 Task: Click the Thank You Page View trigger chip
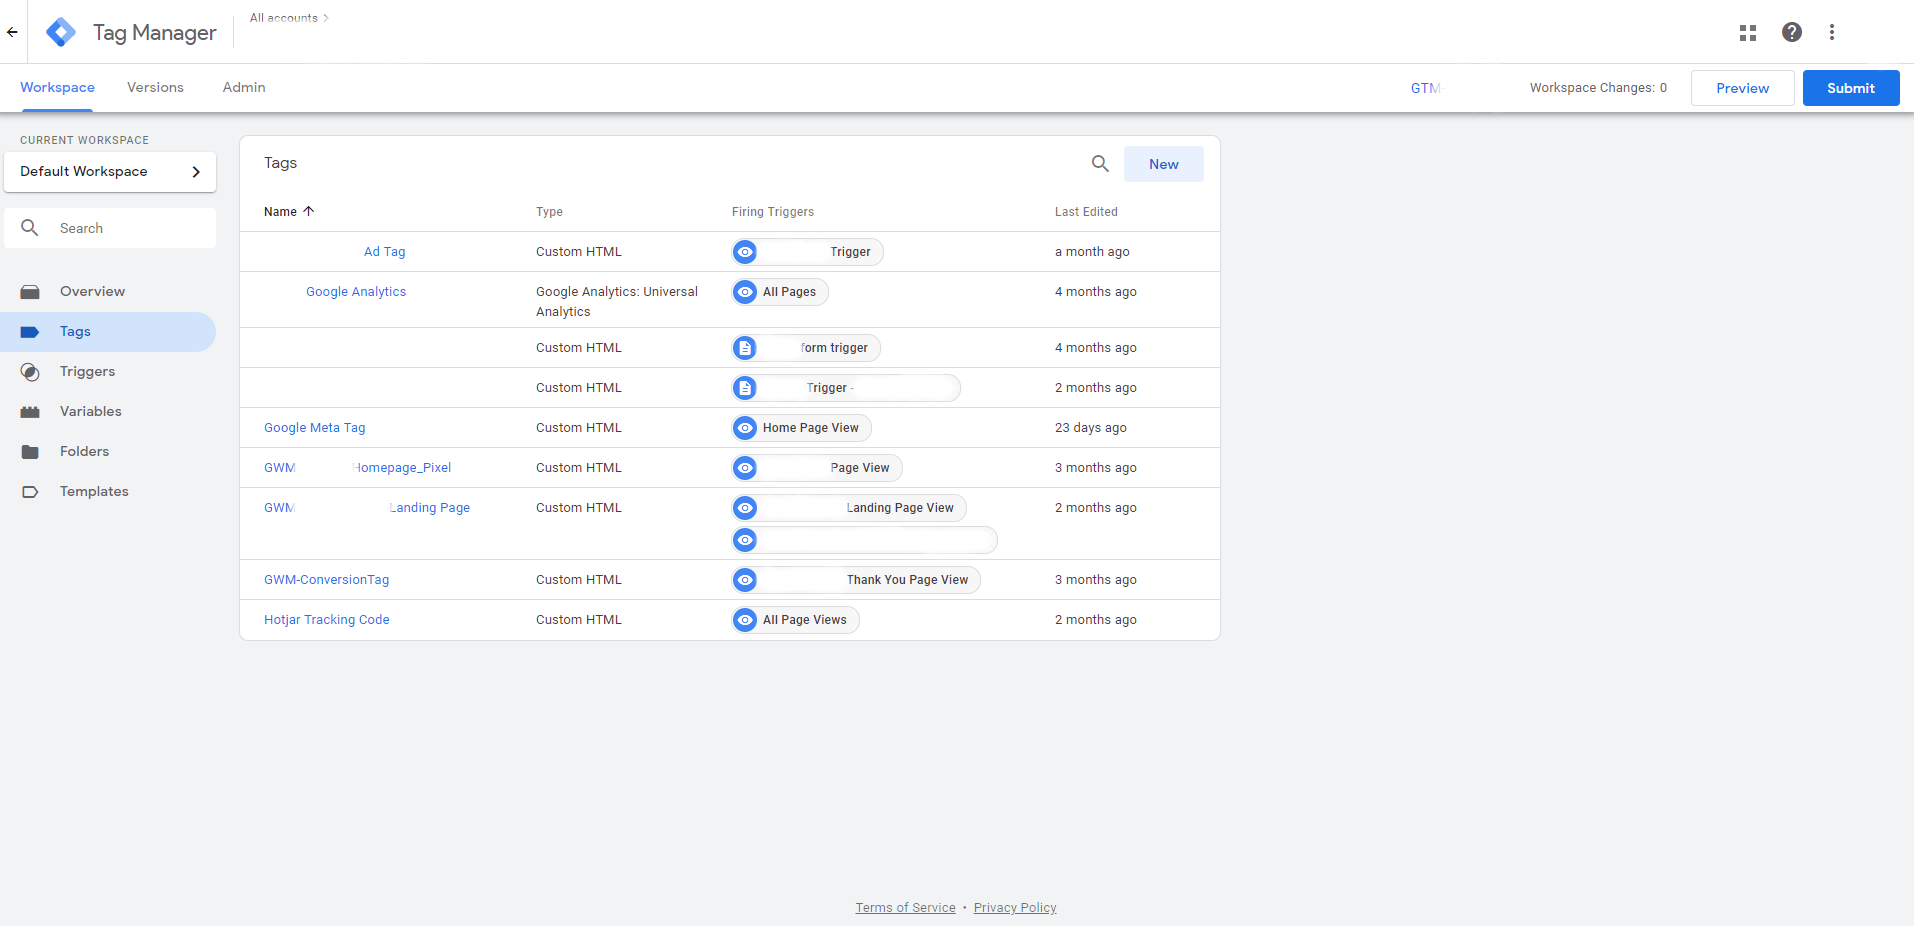click(856, 580)
